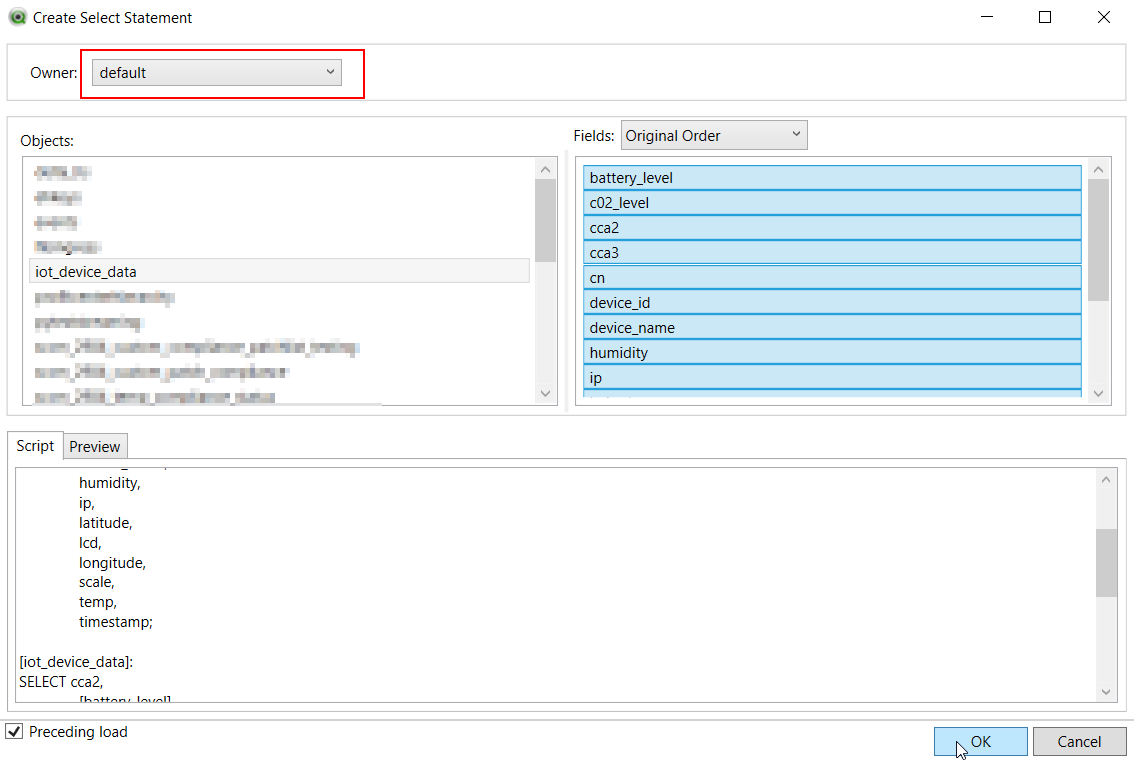Open the Owner dropdown arrow
This screenshot has height=763, width=1134.
[330, 71]
